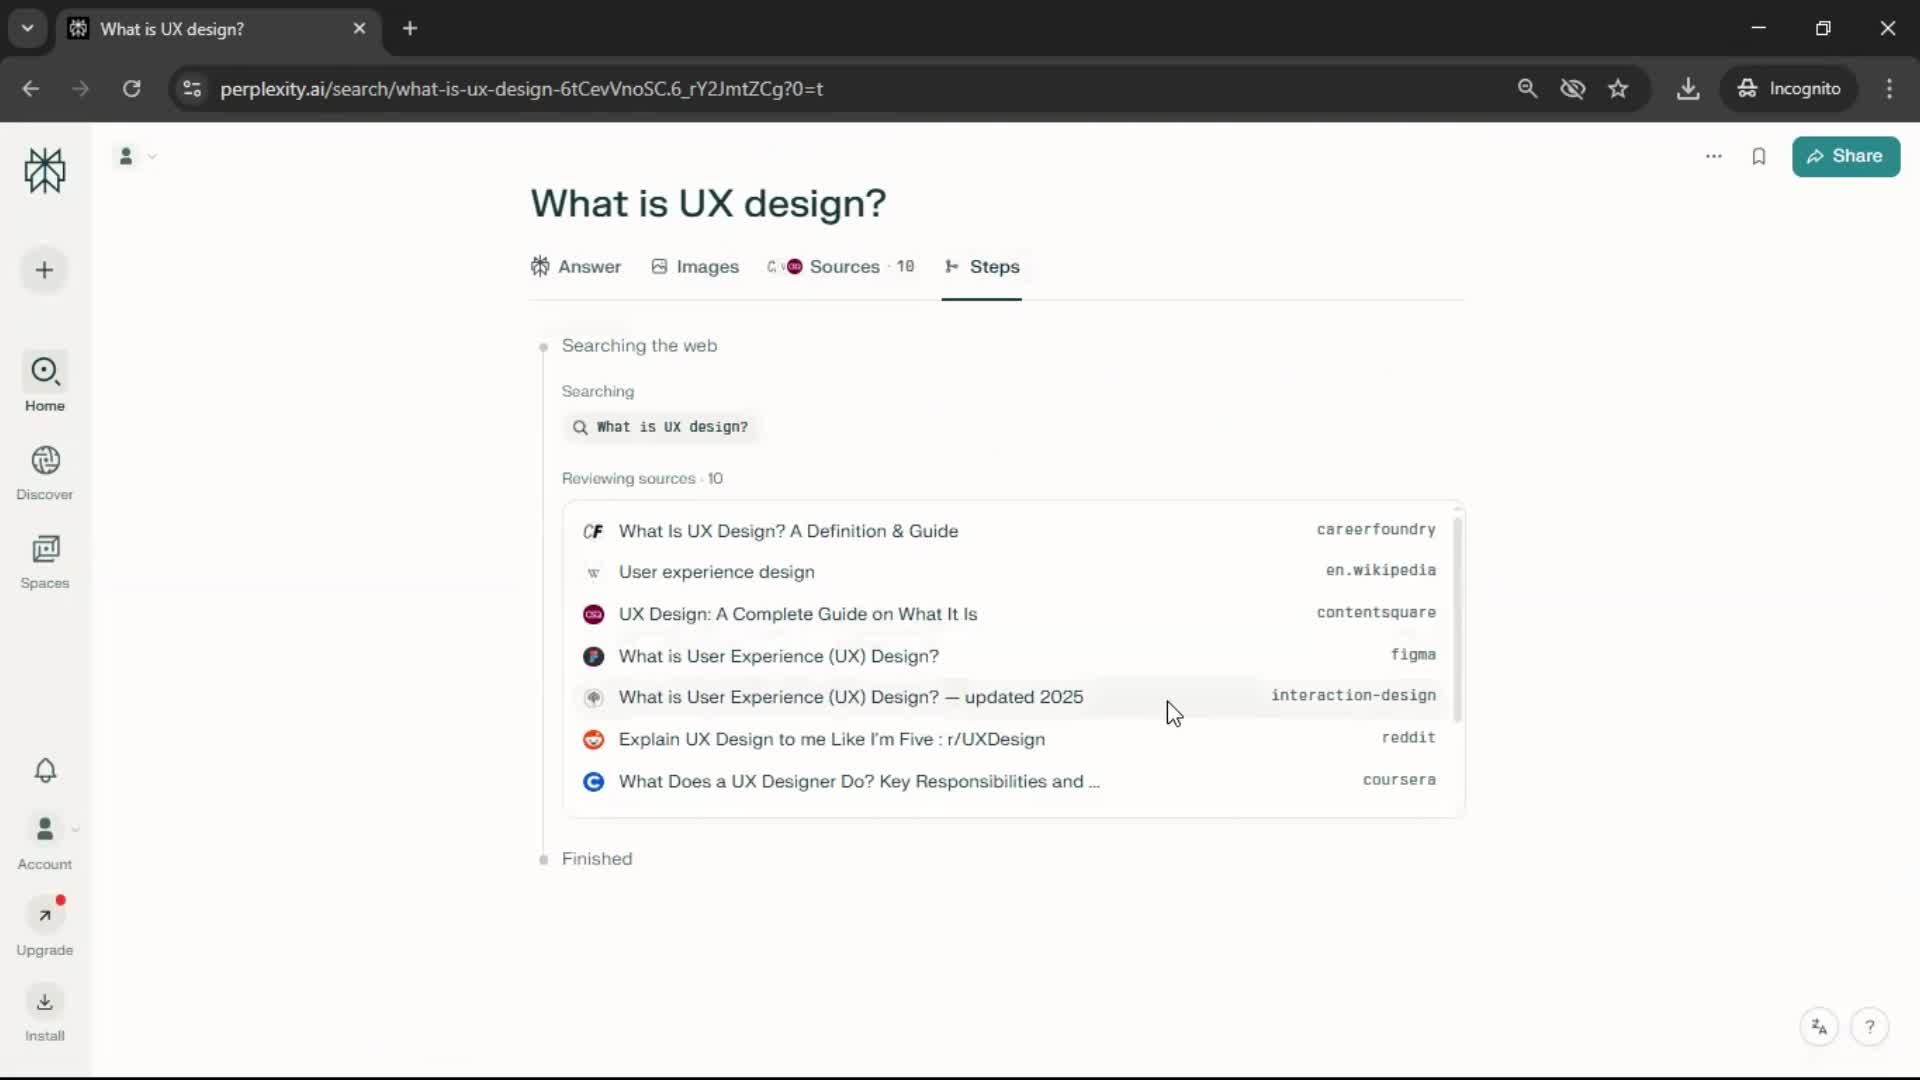Image resolution: width=1920 pixels, height=1080 pixels.
Task: Start a new thread with the plus icon
Action: tap(44, 270)
